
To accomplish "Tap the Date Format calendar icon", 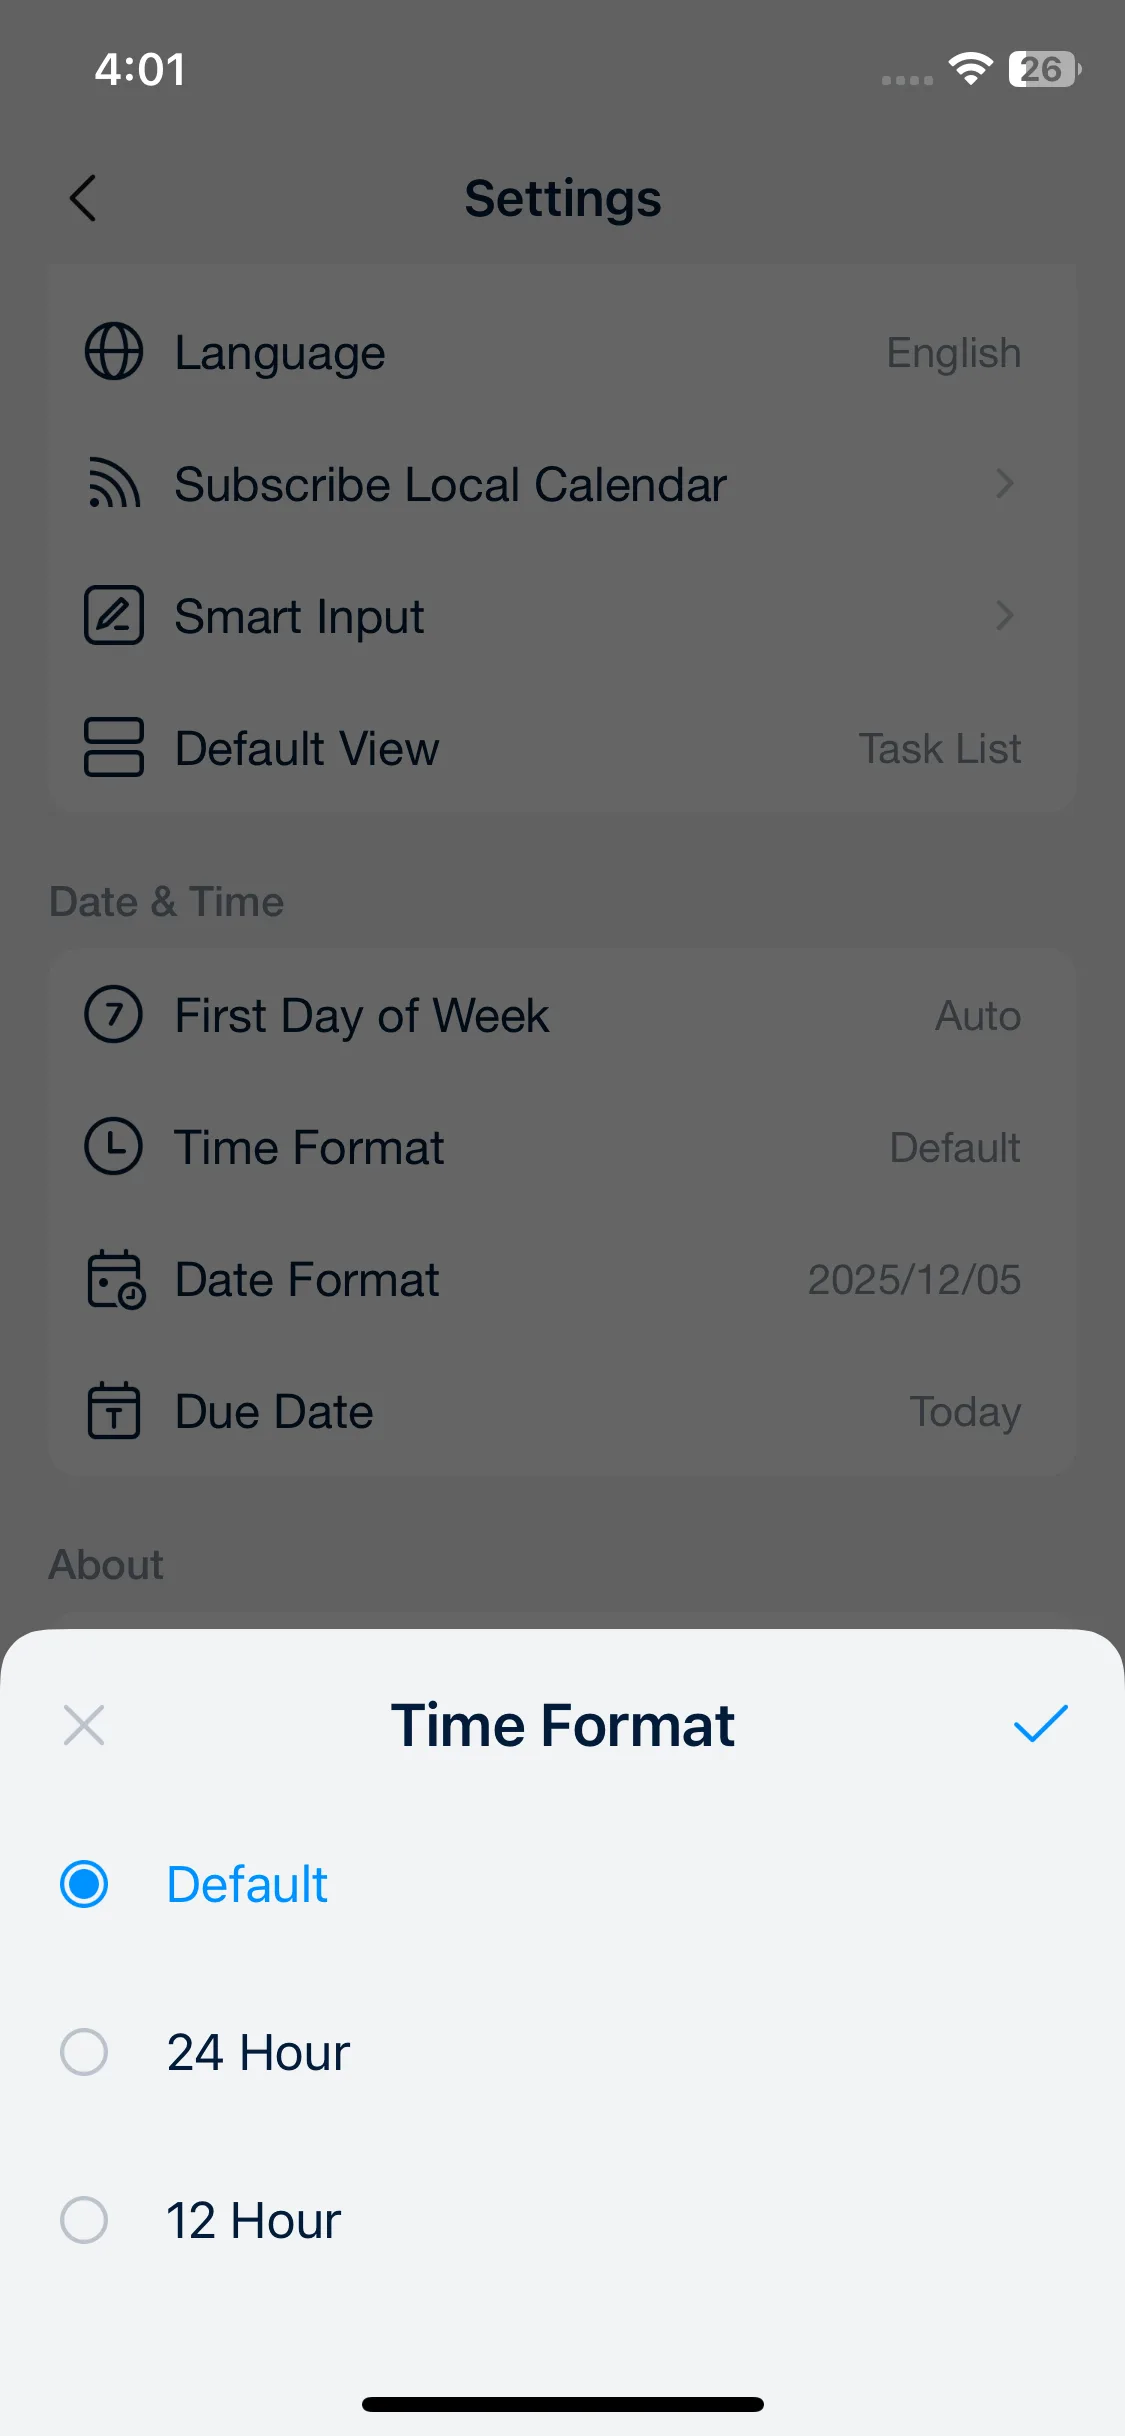I will click(114, 1279).
